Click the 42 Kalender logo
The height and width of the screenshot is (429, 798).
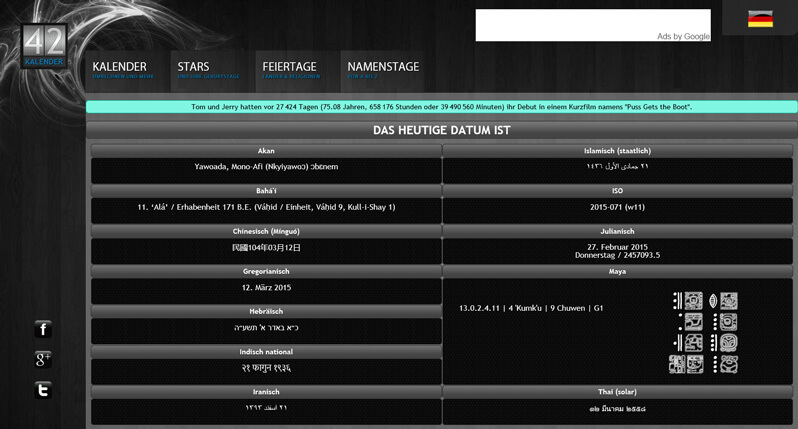44,46
